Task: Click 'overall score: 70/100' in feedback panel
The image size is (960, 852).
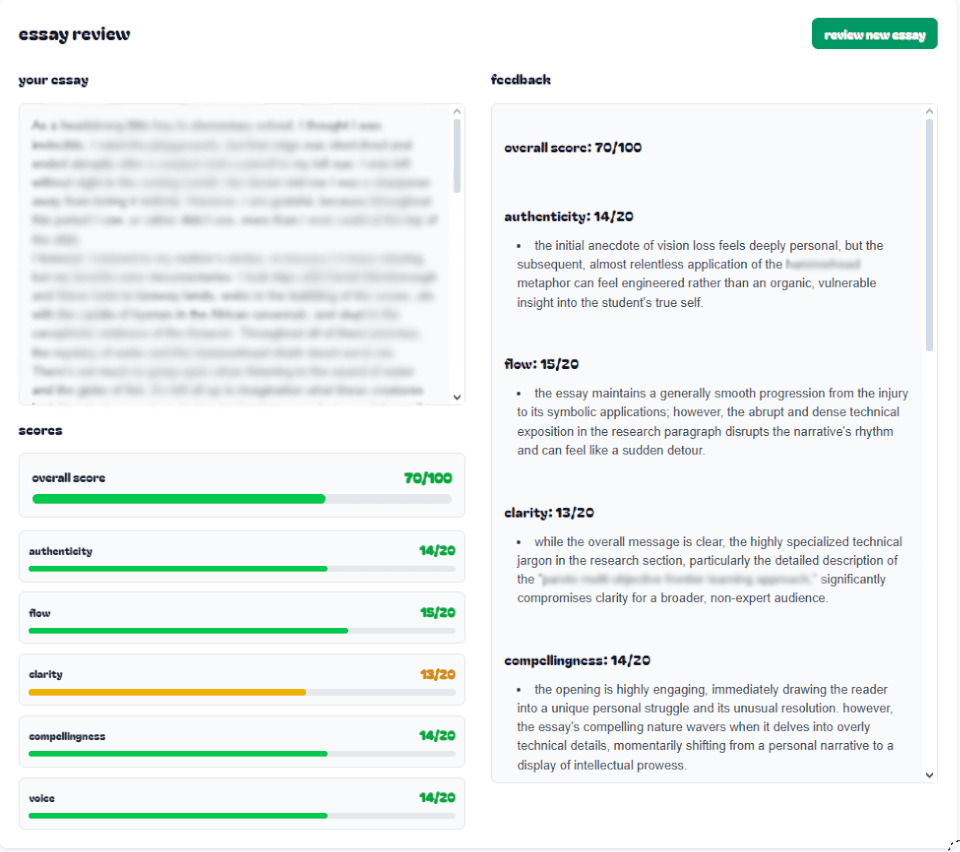Action: (572, 148)
